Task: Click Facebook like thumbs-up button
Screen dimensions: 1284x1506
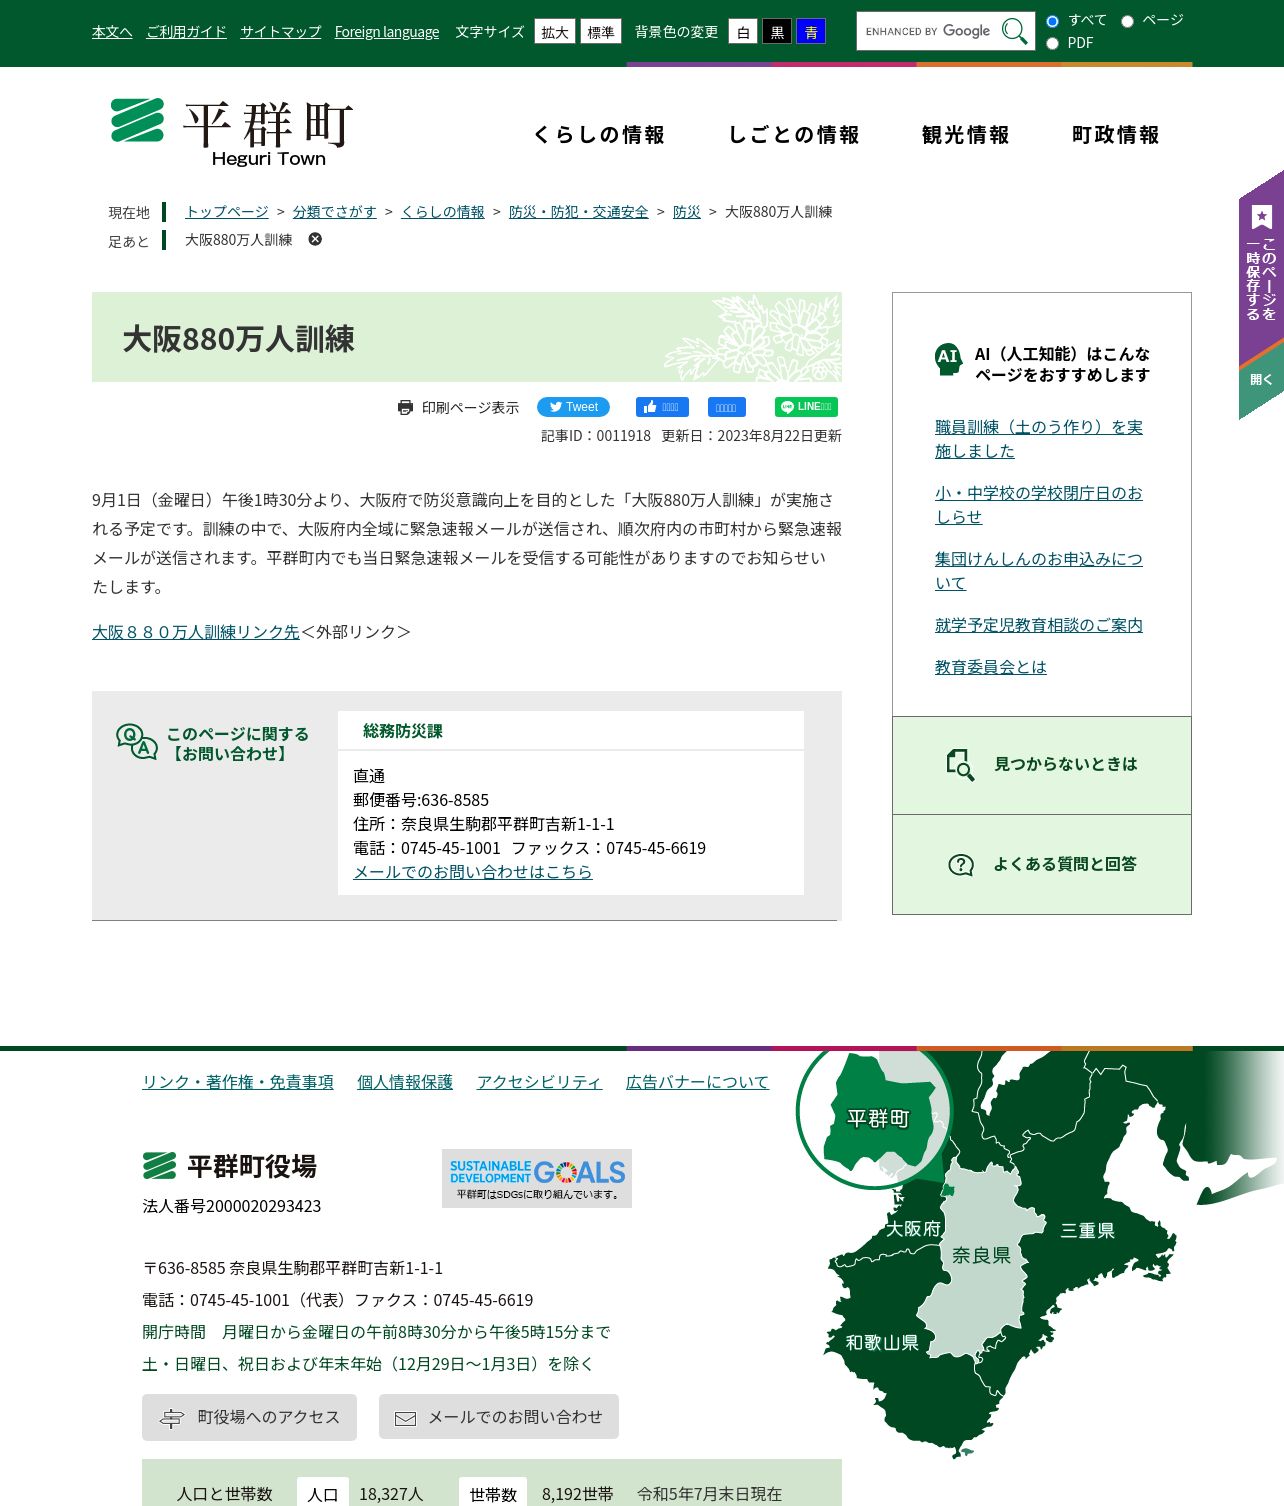Action: click(662, 407)
